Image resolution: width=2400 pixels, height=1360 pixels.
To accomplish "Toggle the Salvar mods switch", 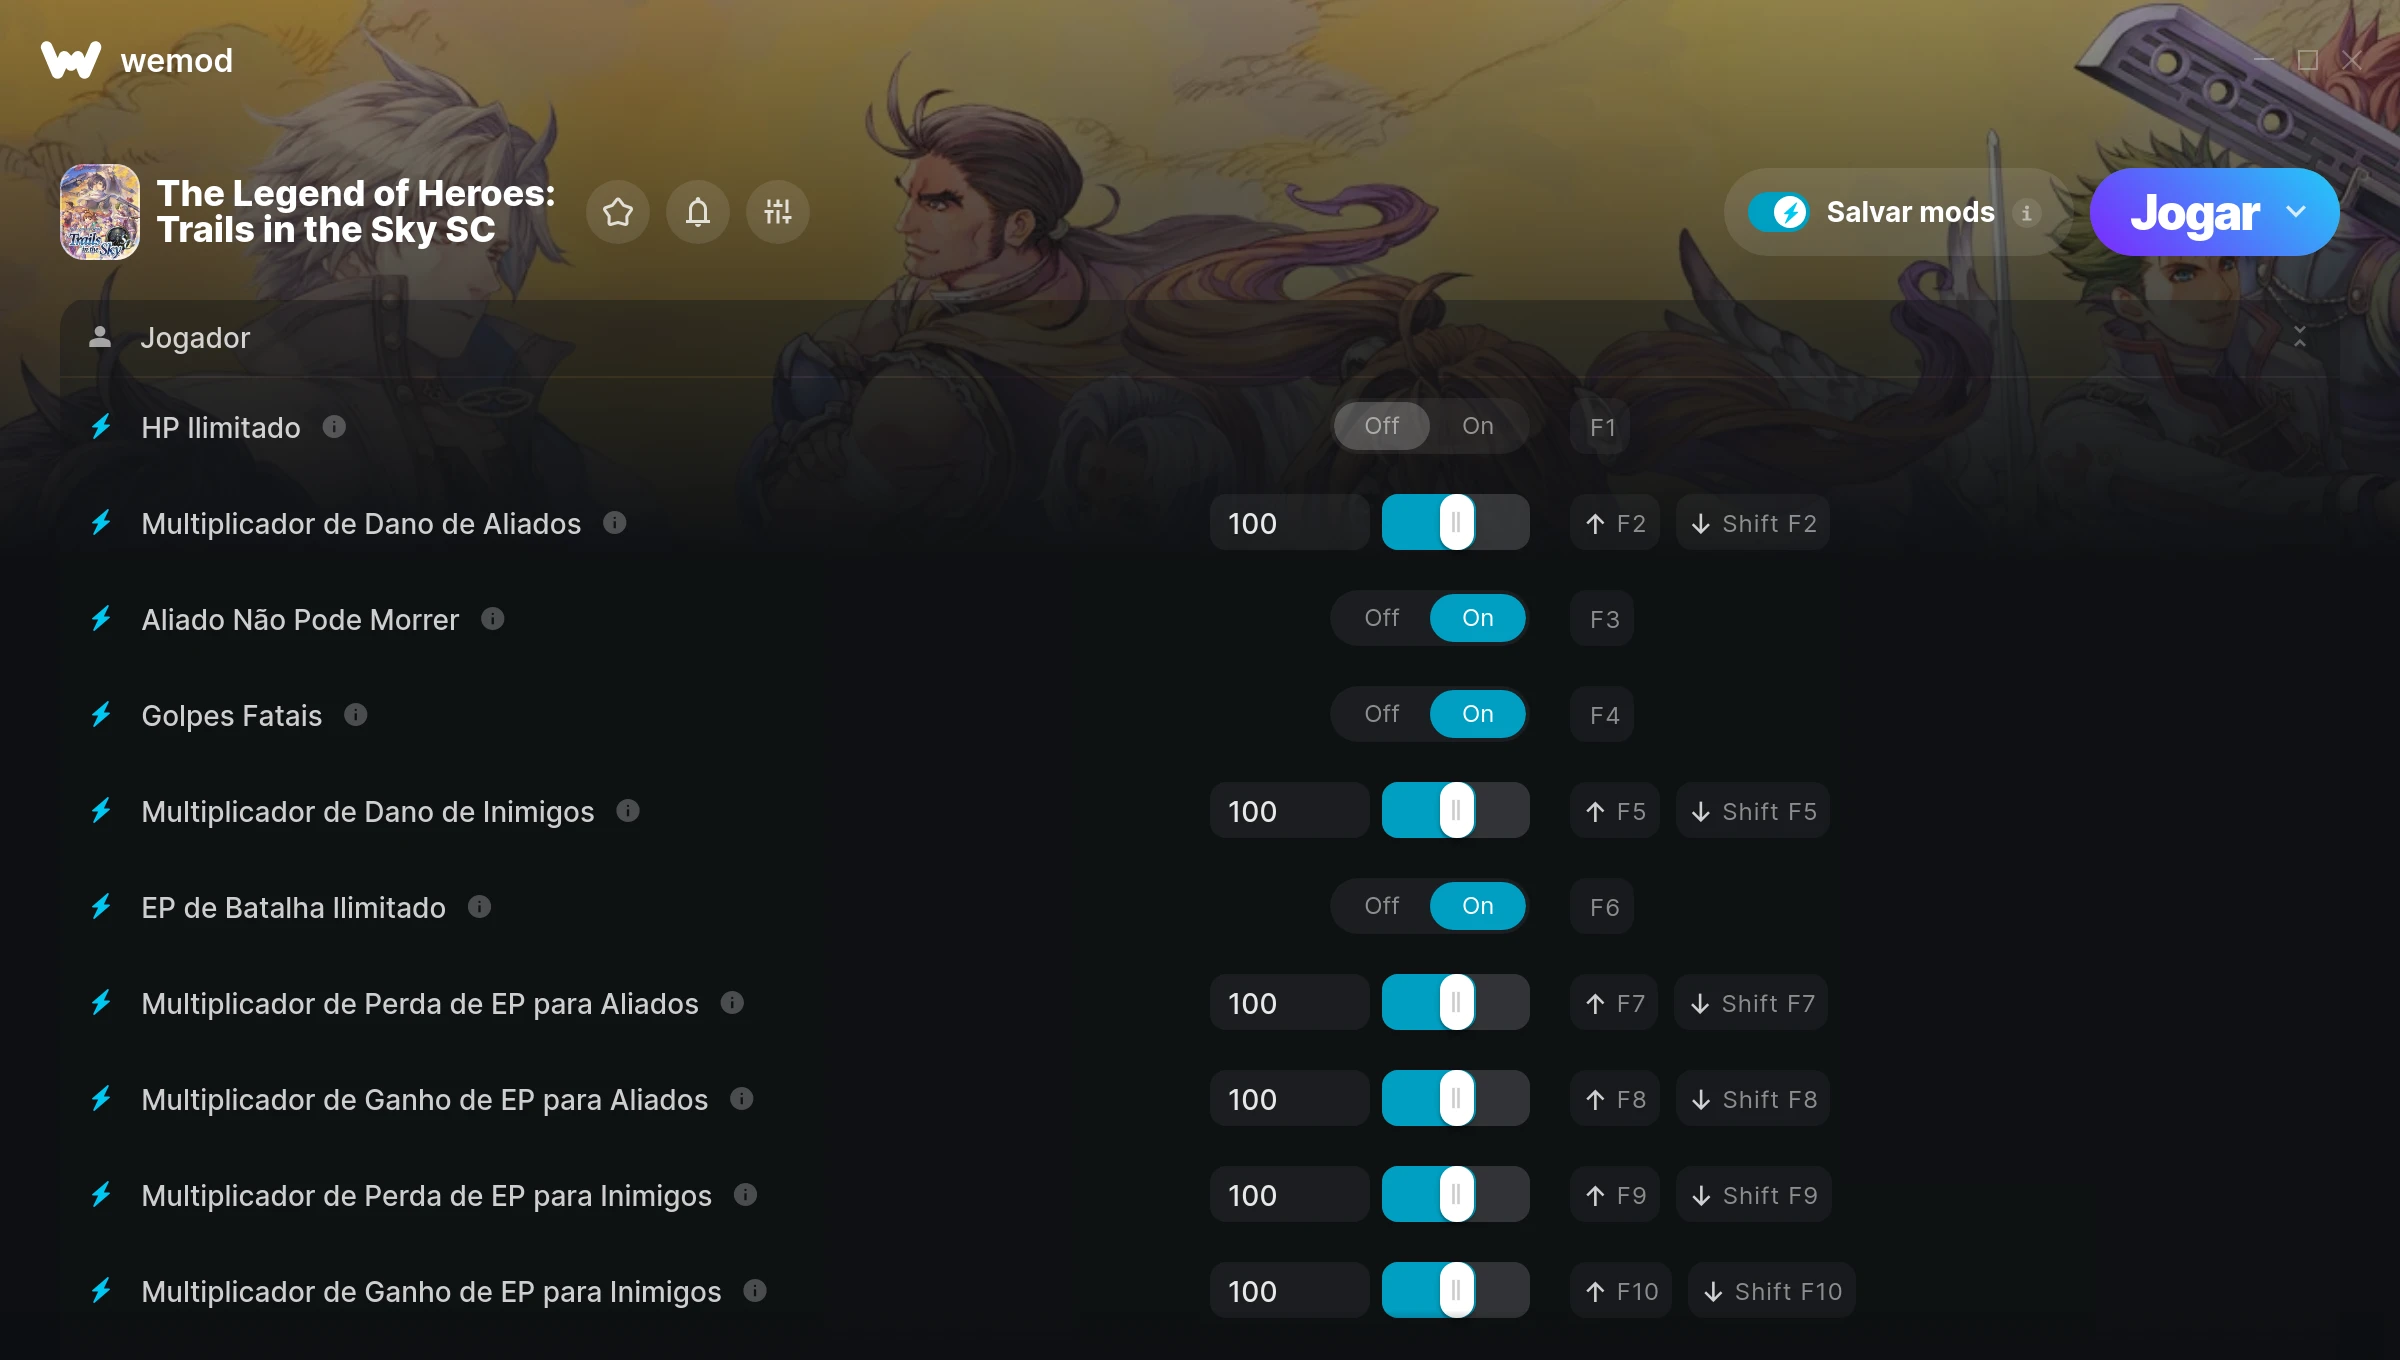I will (x=1778, y=212).
